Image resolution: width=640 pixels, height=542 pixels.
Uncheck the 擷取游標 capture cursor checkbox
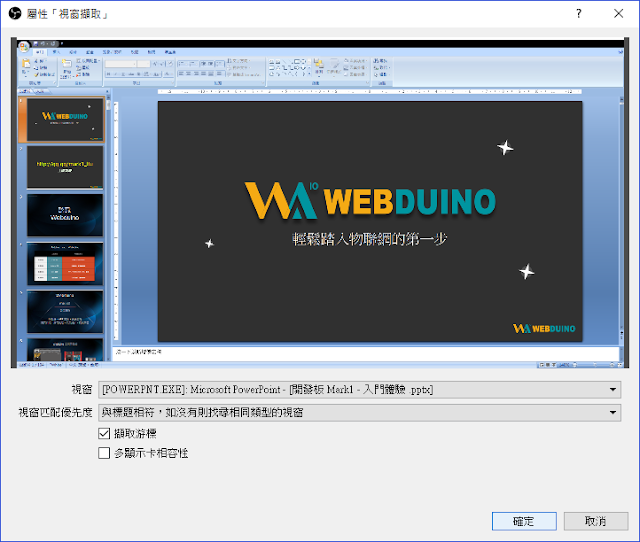pos(104,433)
